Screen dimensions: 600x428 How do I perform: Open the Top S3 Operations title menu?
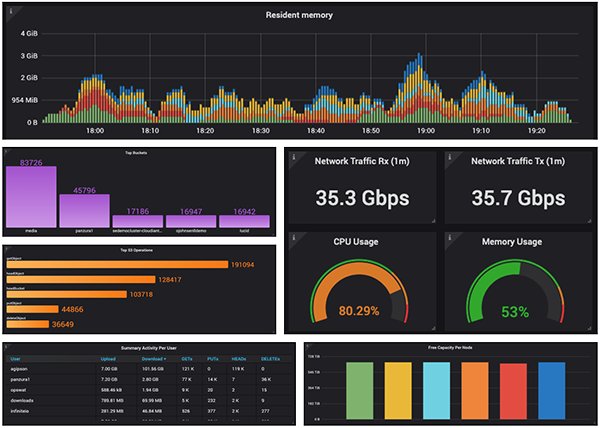click(x=137, y=250)
